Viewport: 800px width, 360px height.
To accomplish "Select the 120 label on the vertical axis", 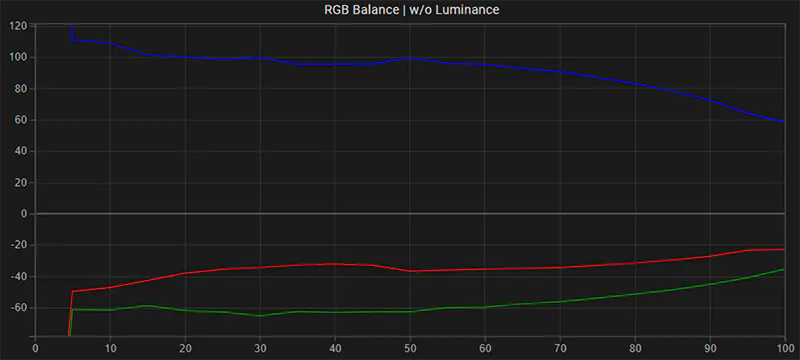I will (17, 26).
